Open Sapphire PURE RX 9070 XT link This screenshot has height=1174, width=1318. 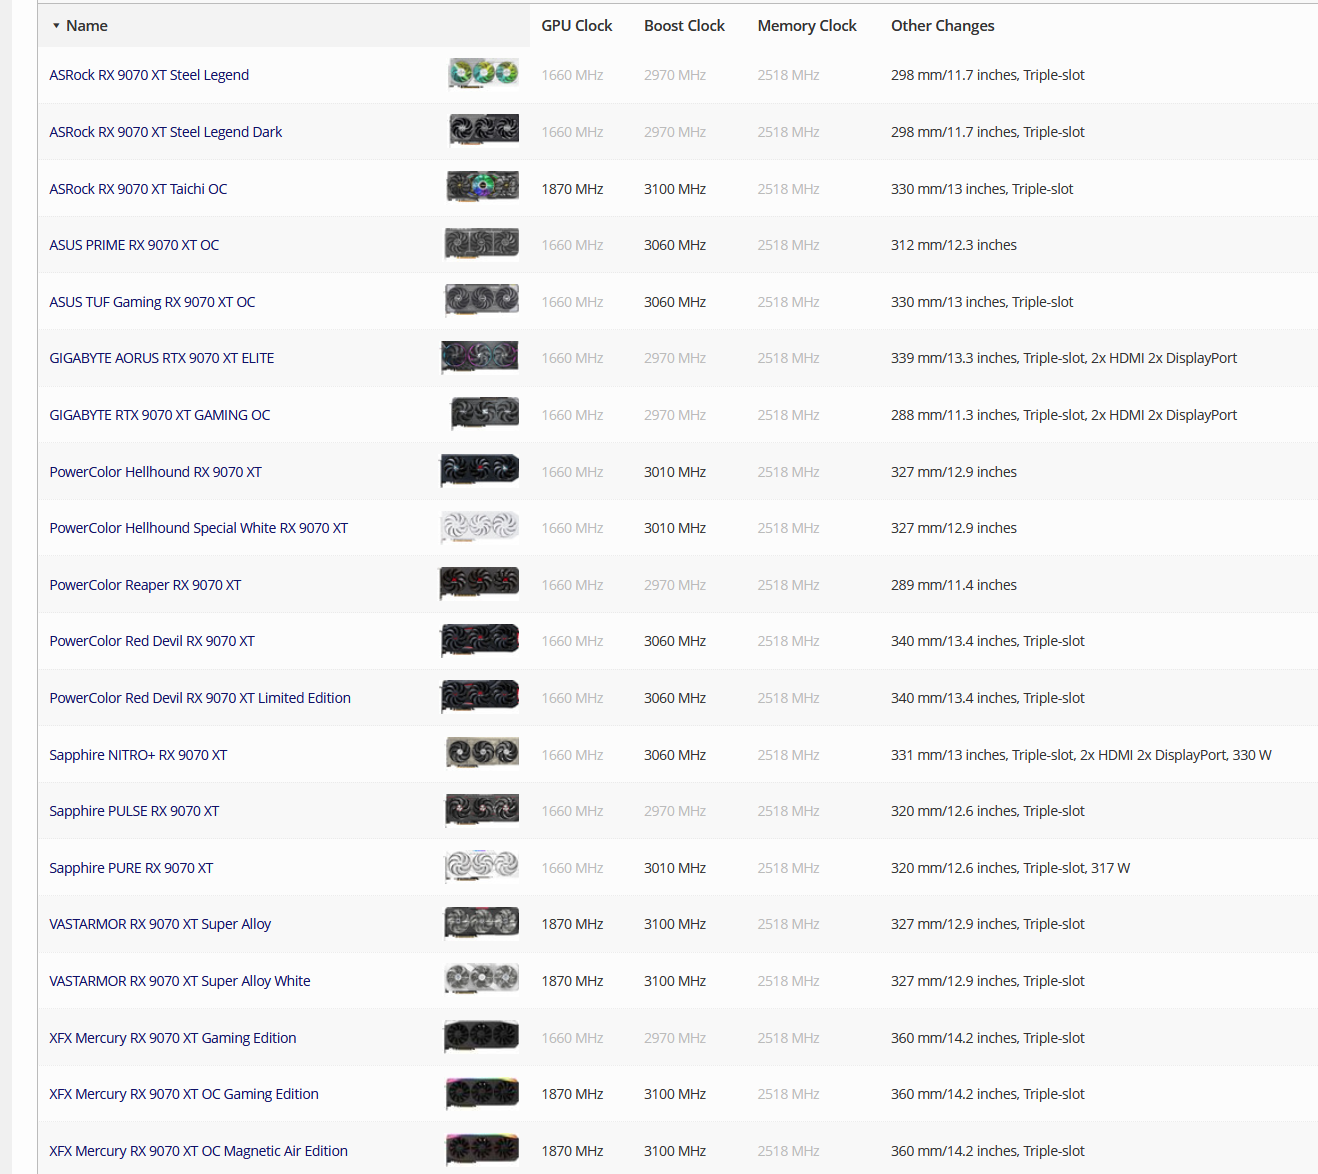pyautogui.click(x=131, y=868)
